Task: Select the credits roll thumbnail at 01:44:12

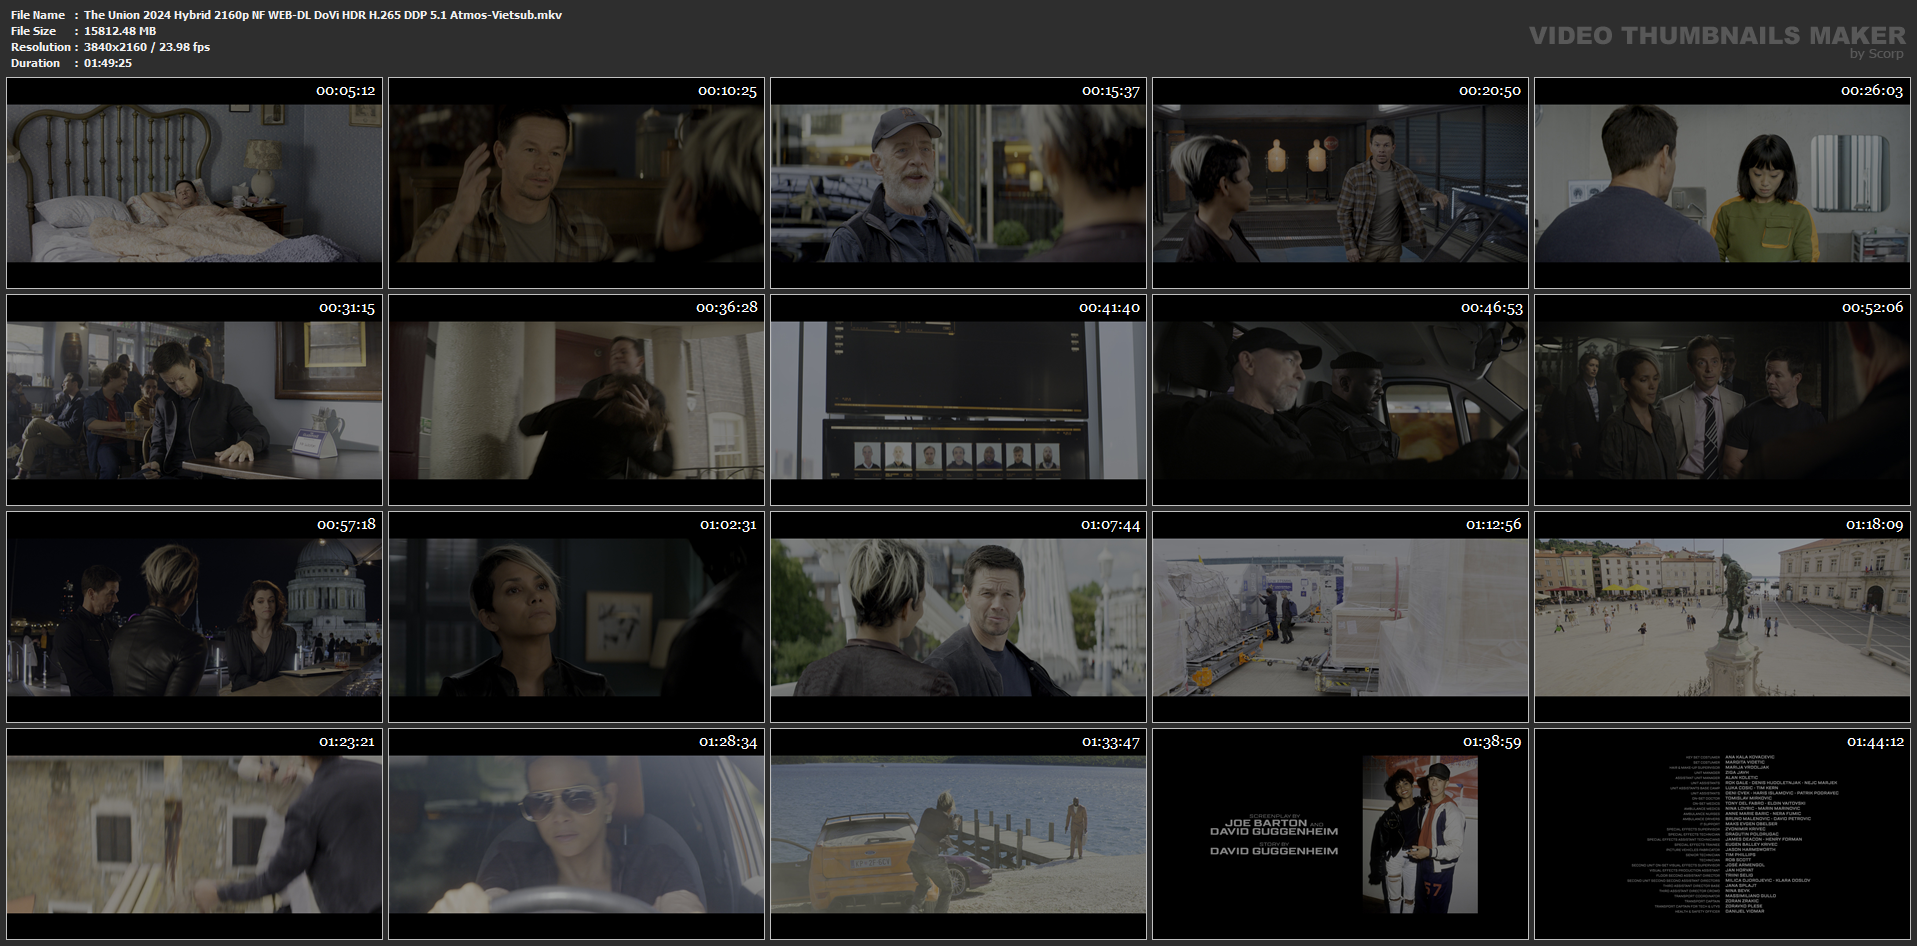Action: [1722, 834]
